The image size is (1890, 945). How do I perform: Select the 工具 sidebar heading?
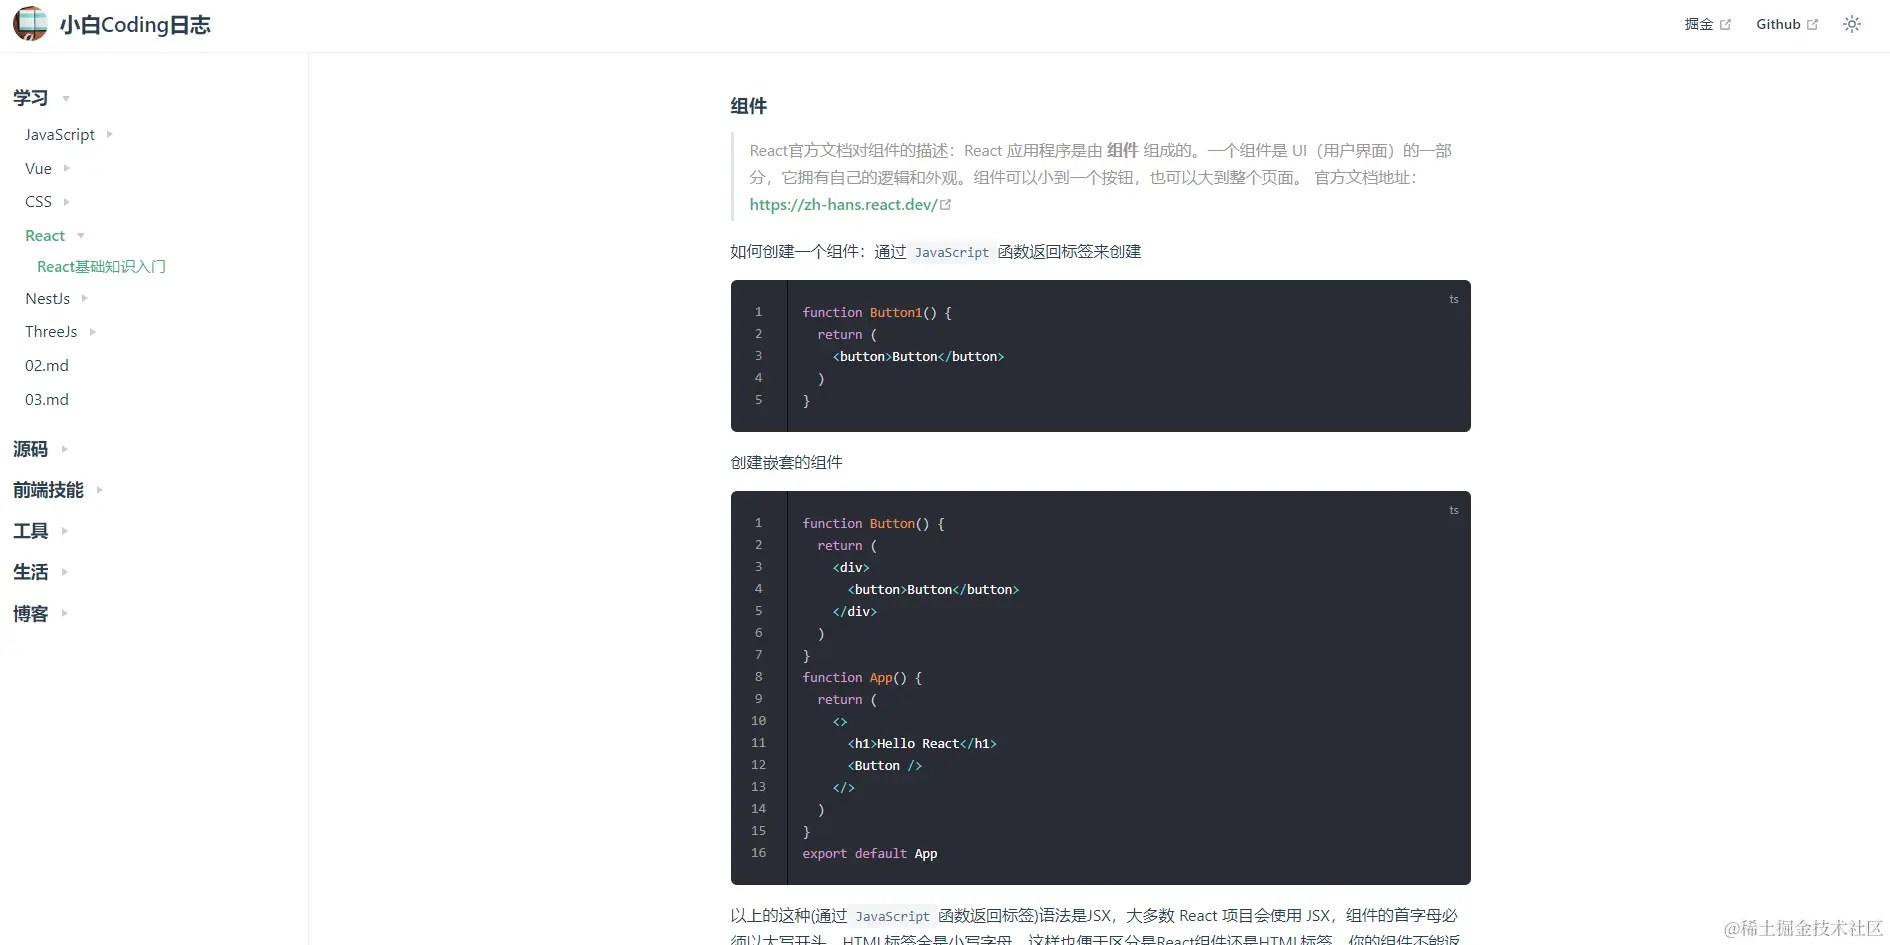tap(31, 531)
